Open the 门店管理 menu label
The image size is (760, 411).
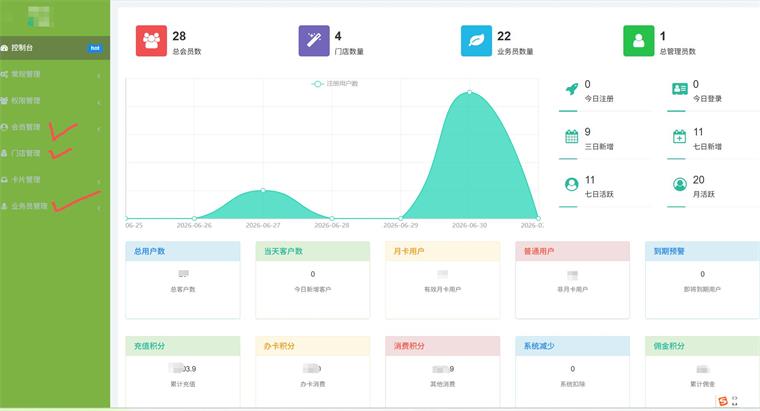[26, 153]
